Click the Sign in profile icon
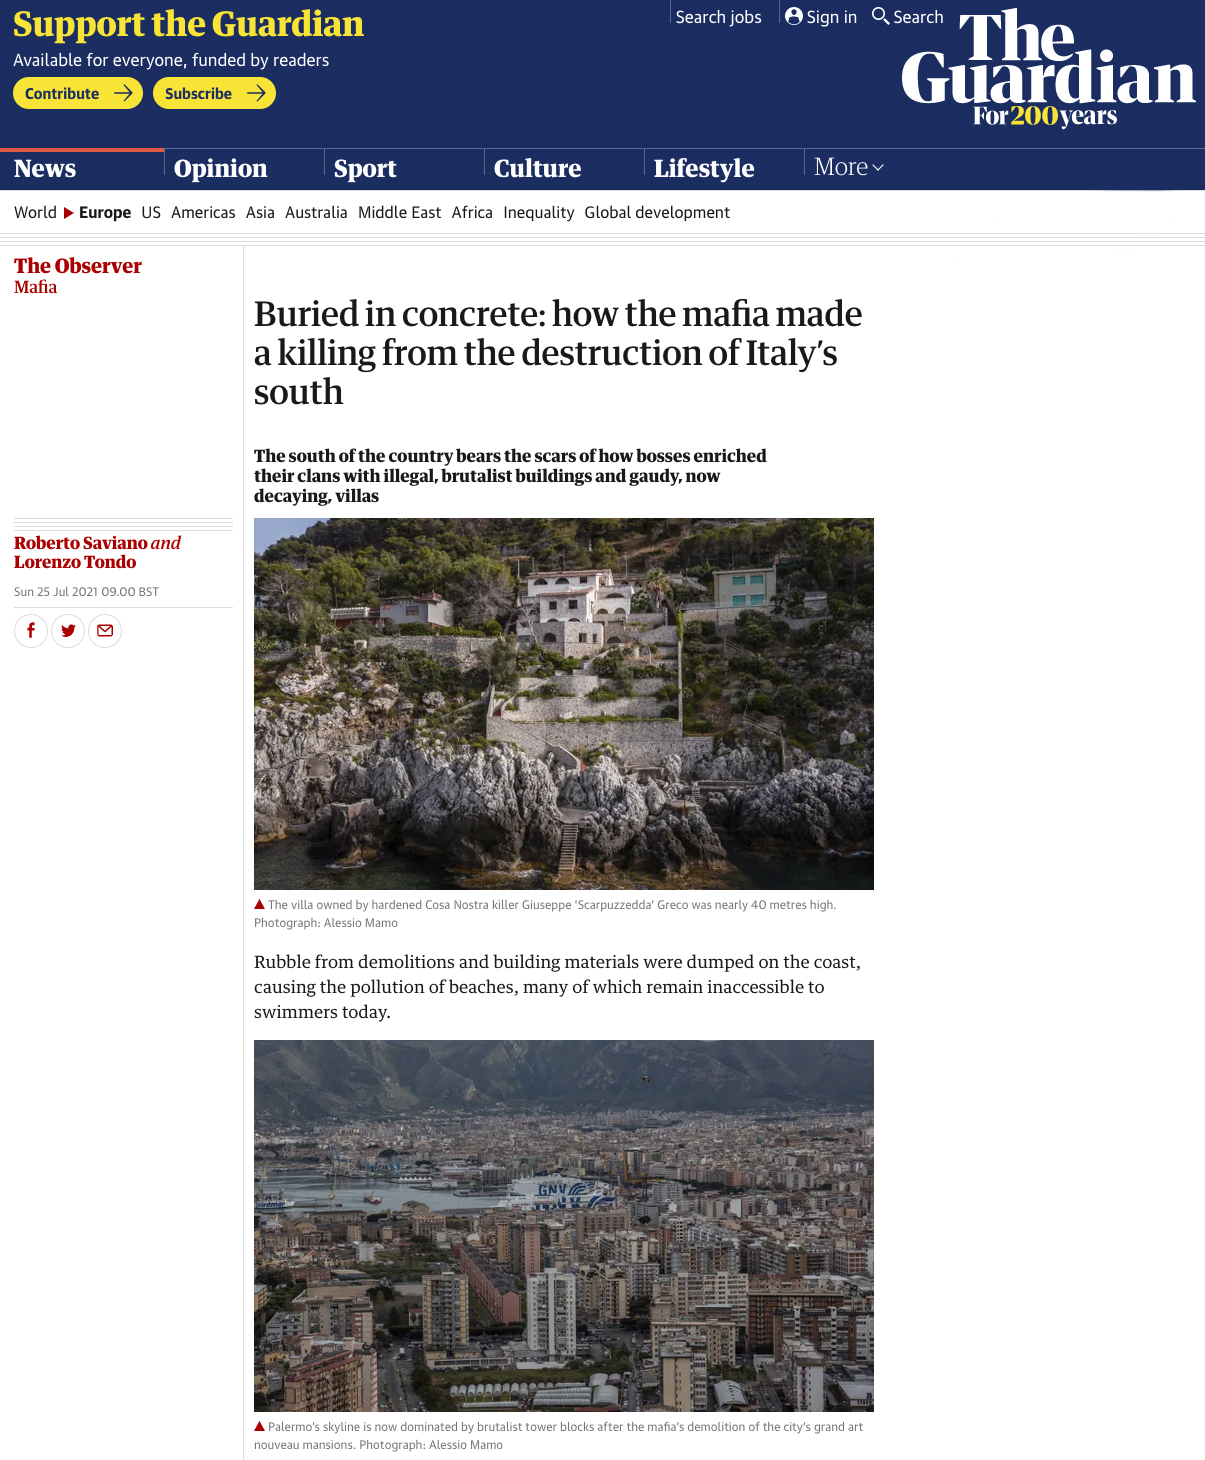 [x=794, y=16]
